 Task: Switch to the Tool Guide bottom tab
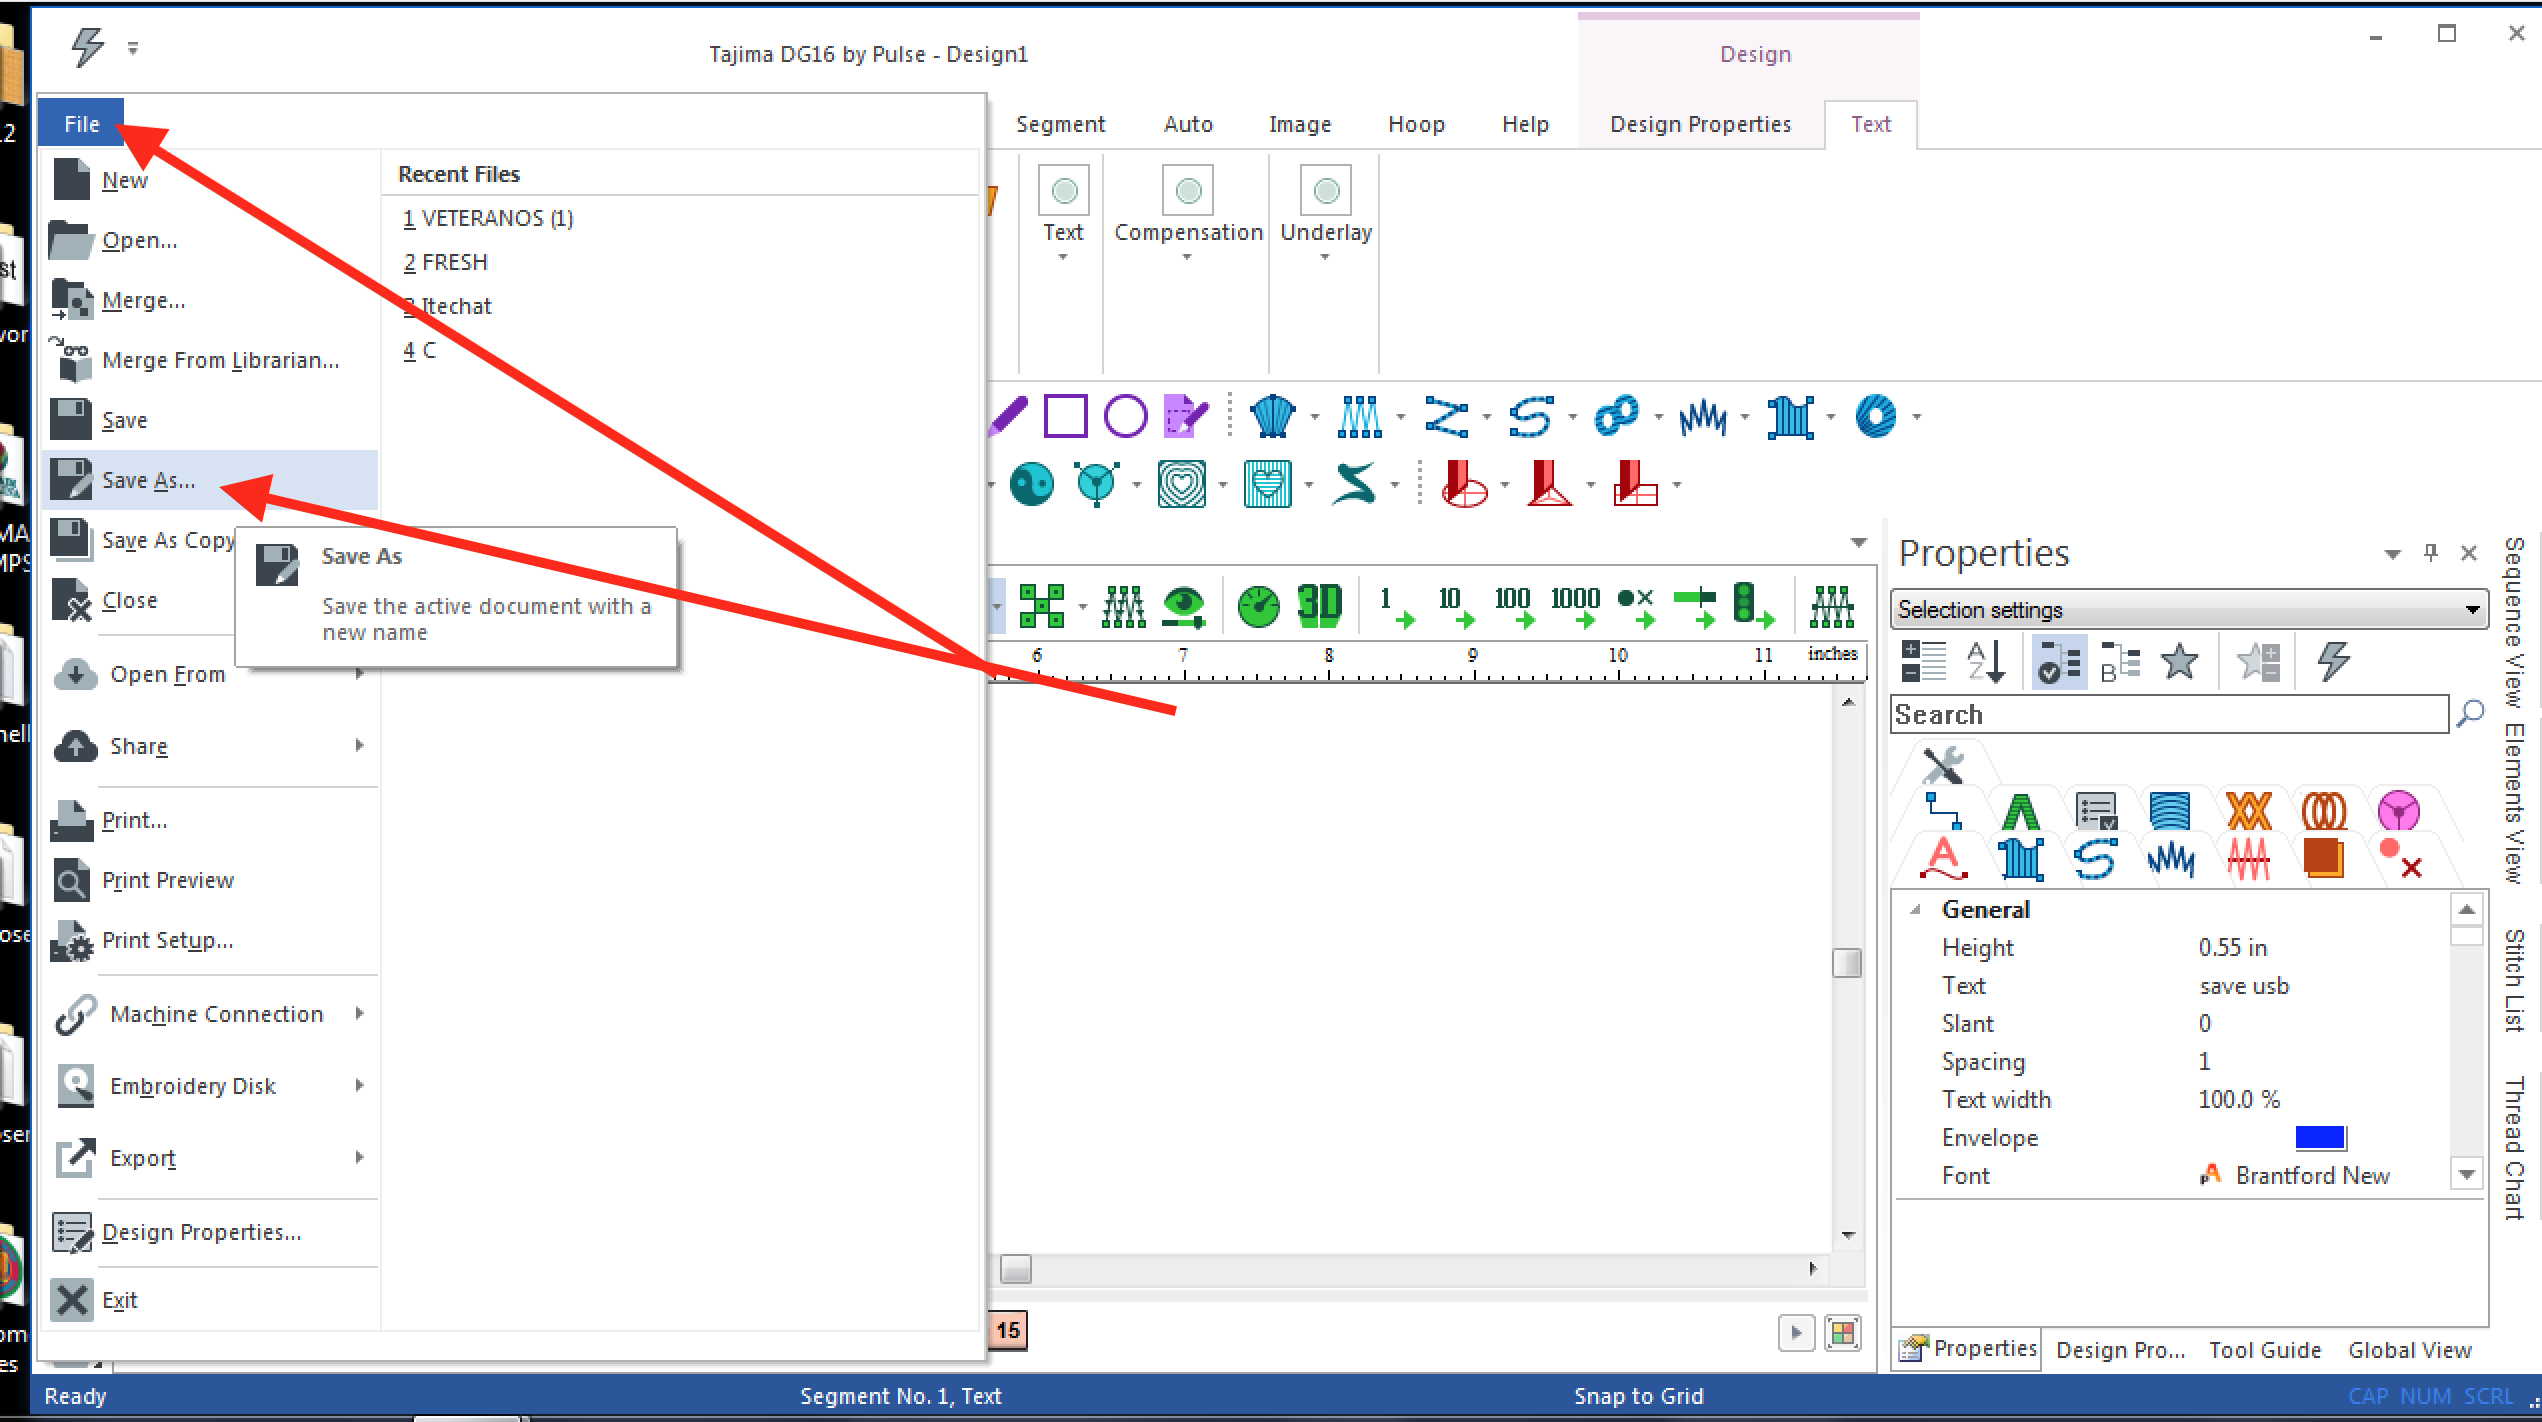click(x=2264, y=1350)
